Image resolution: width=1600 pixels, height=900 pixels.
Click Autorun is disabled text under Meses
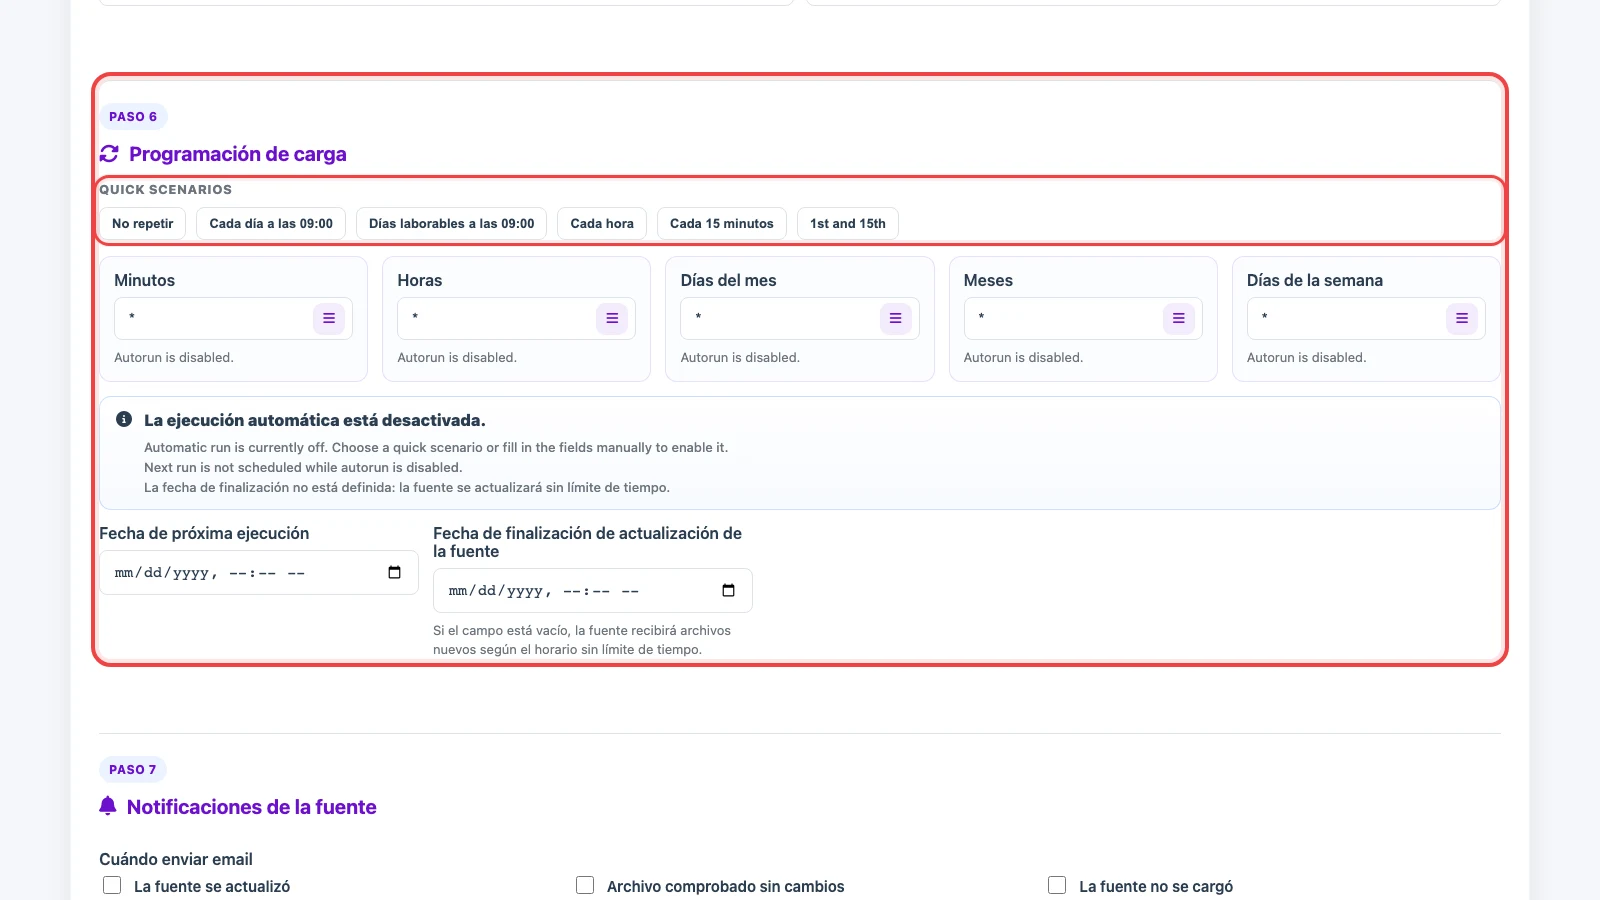coord(1023,357)
